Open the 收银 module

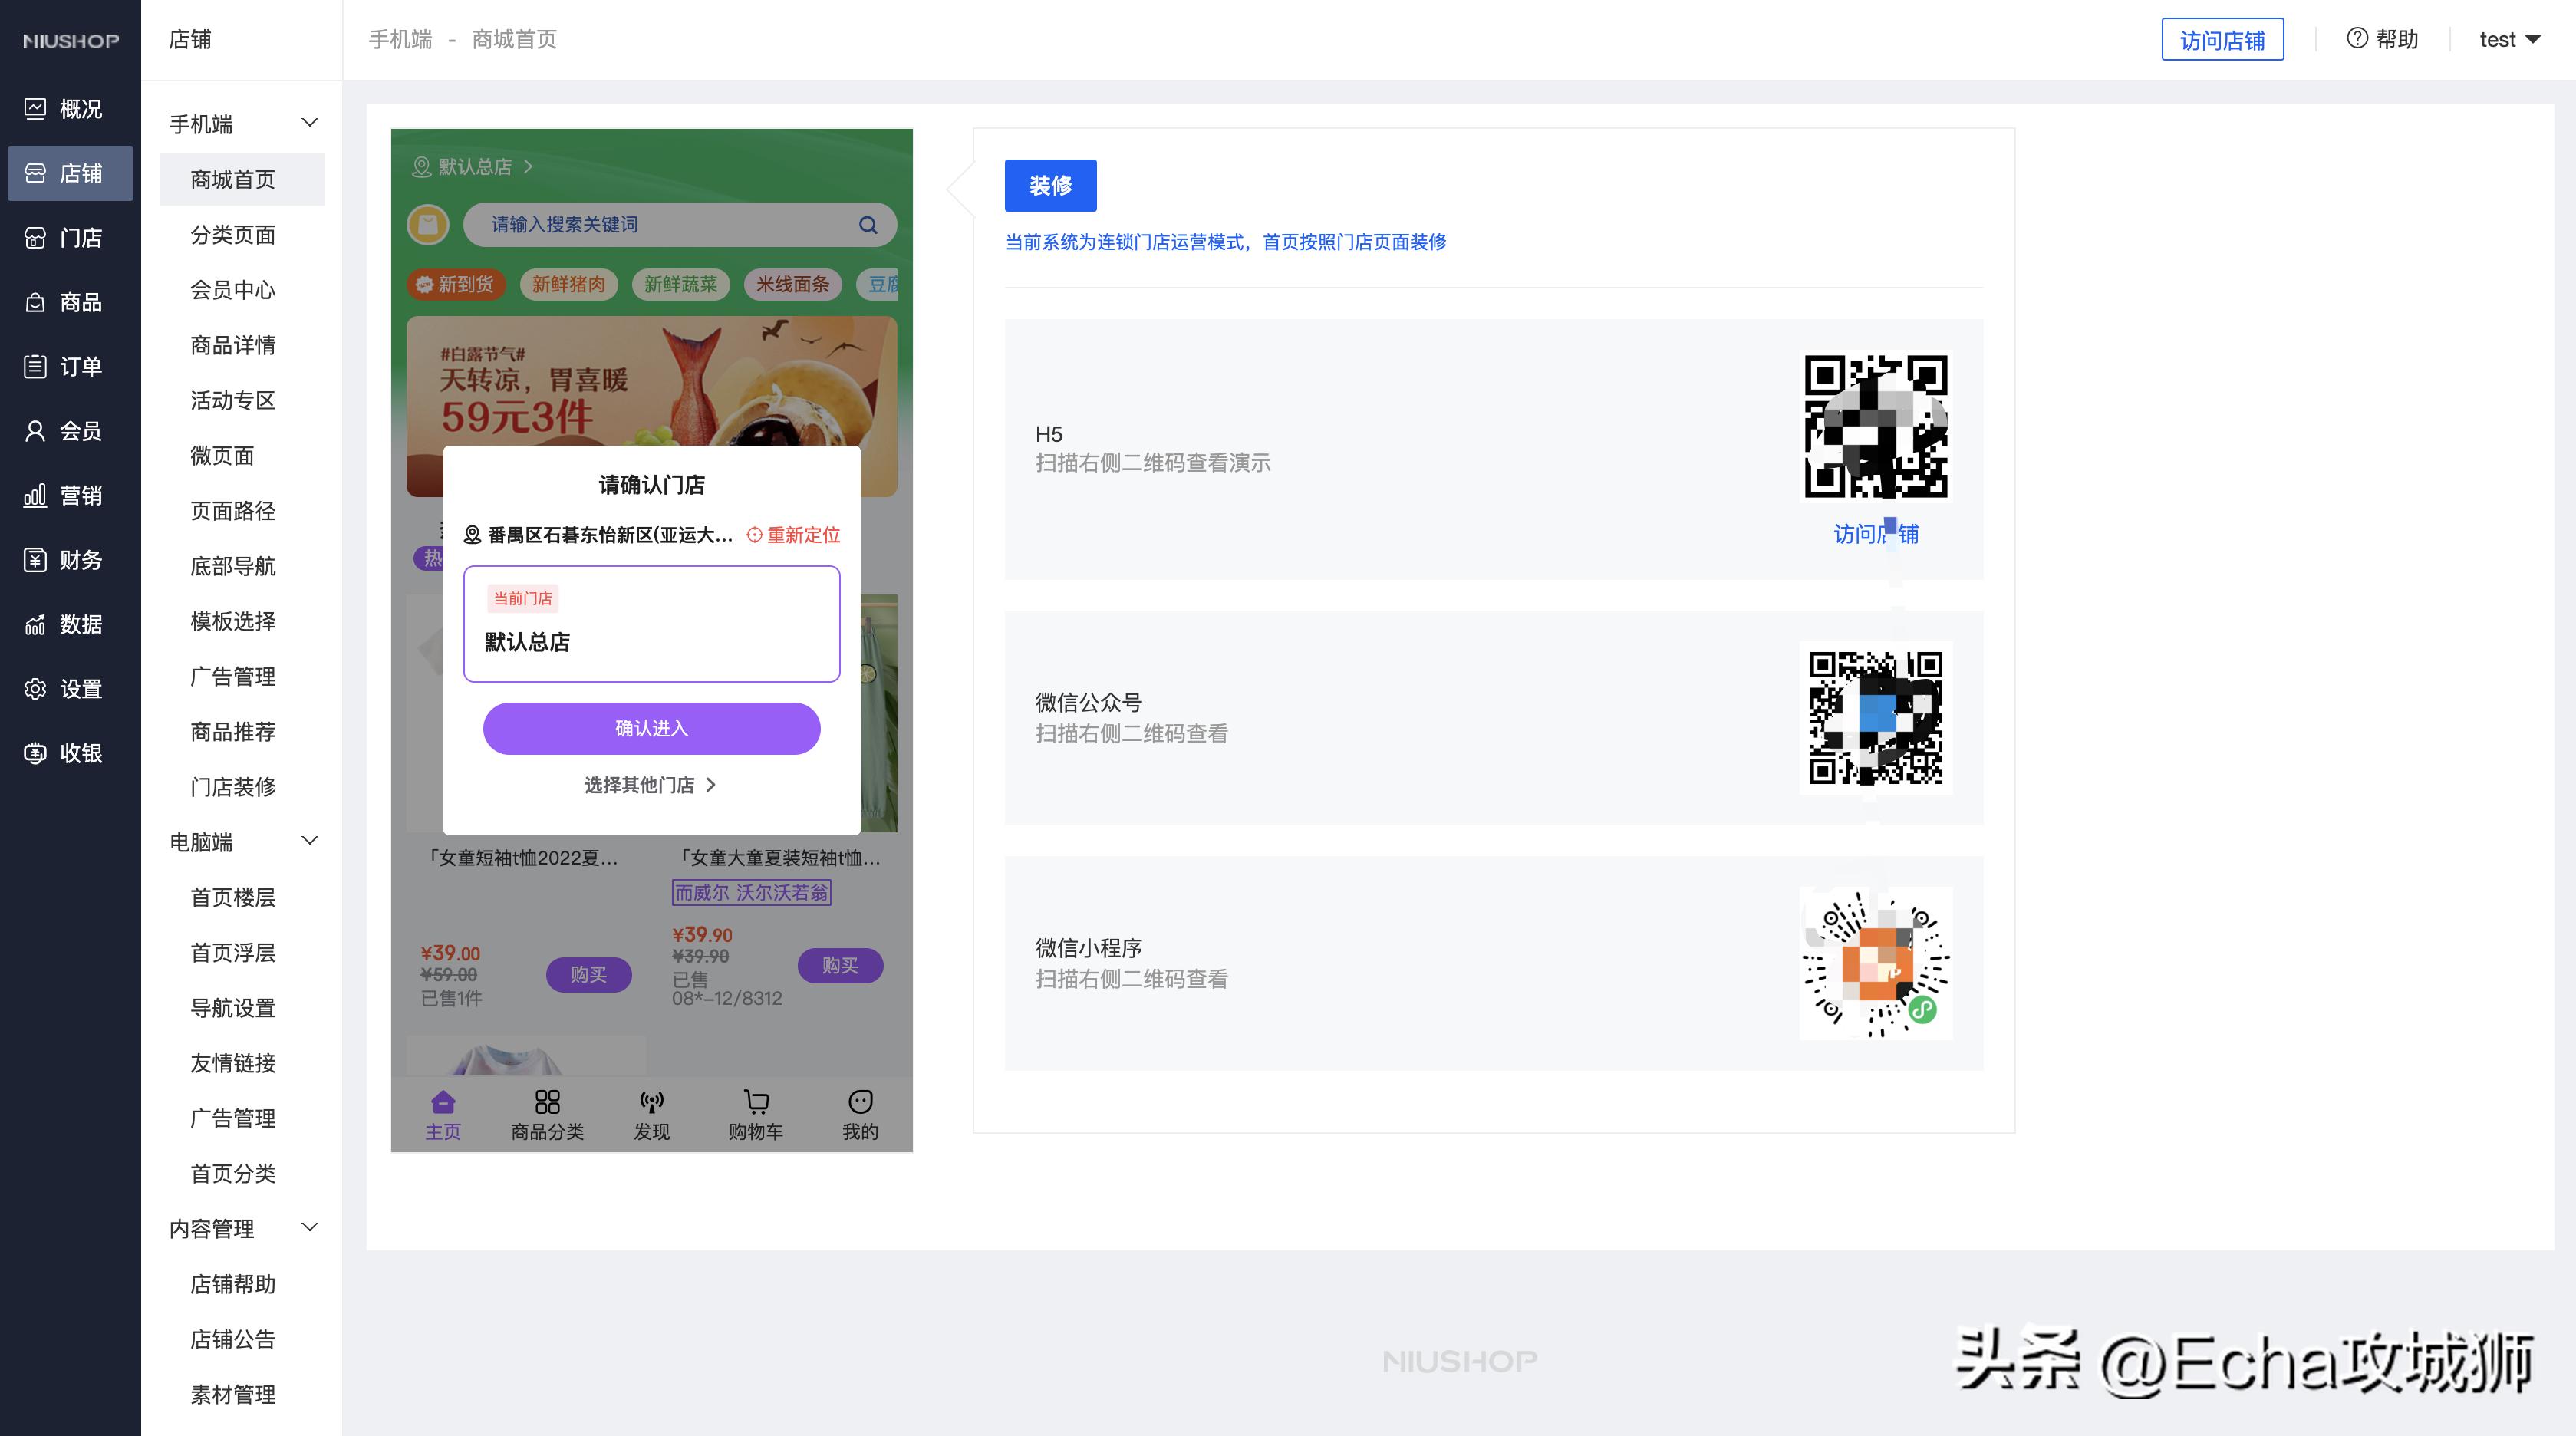(x=70, y=753)
